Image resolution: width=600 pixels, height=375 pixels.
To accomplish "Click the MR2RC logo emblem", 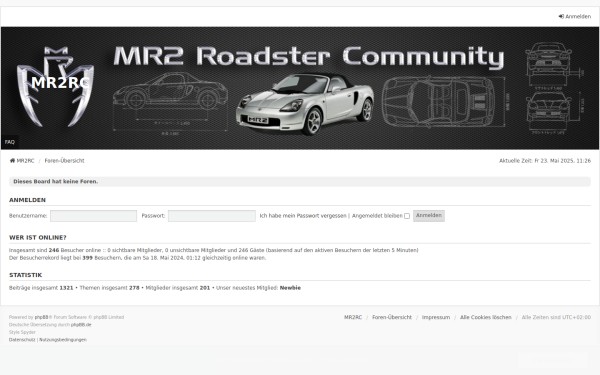I will click(55, 86).
